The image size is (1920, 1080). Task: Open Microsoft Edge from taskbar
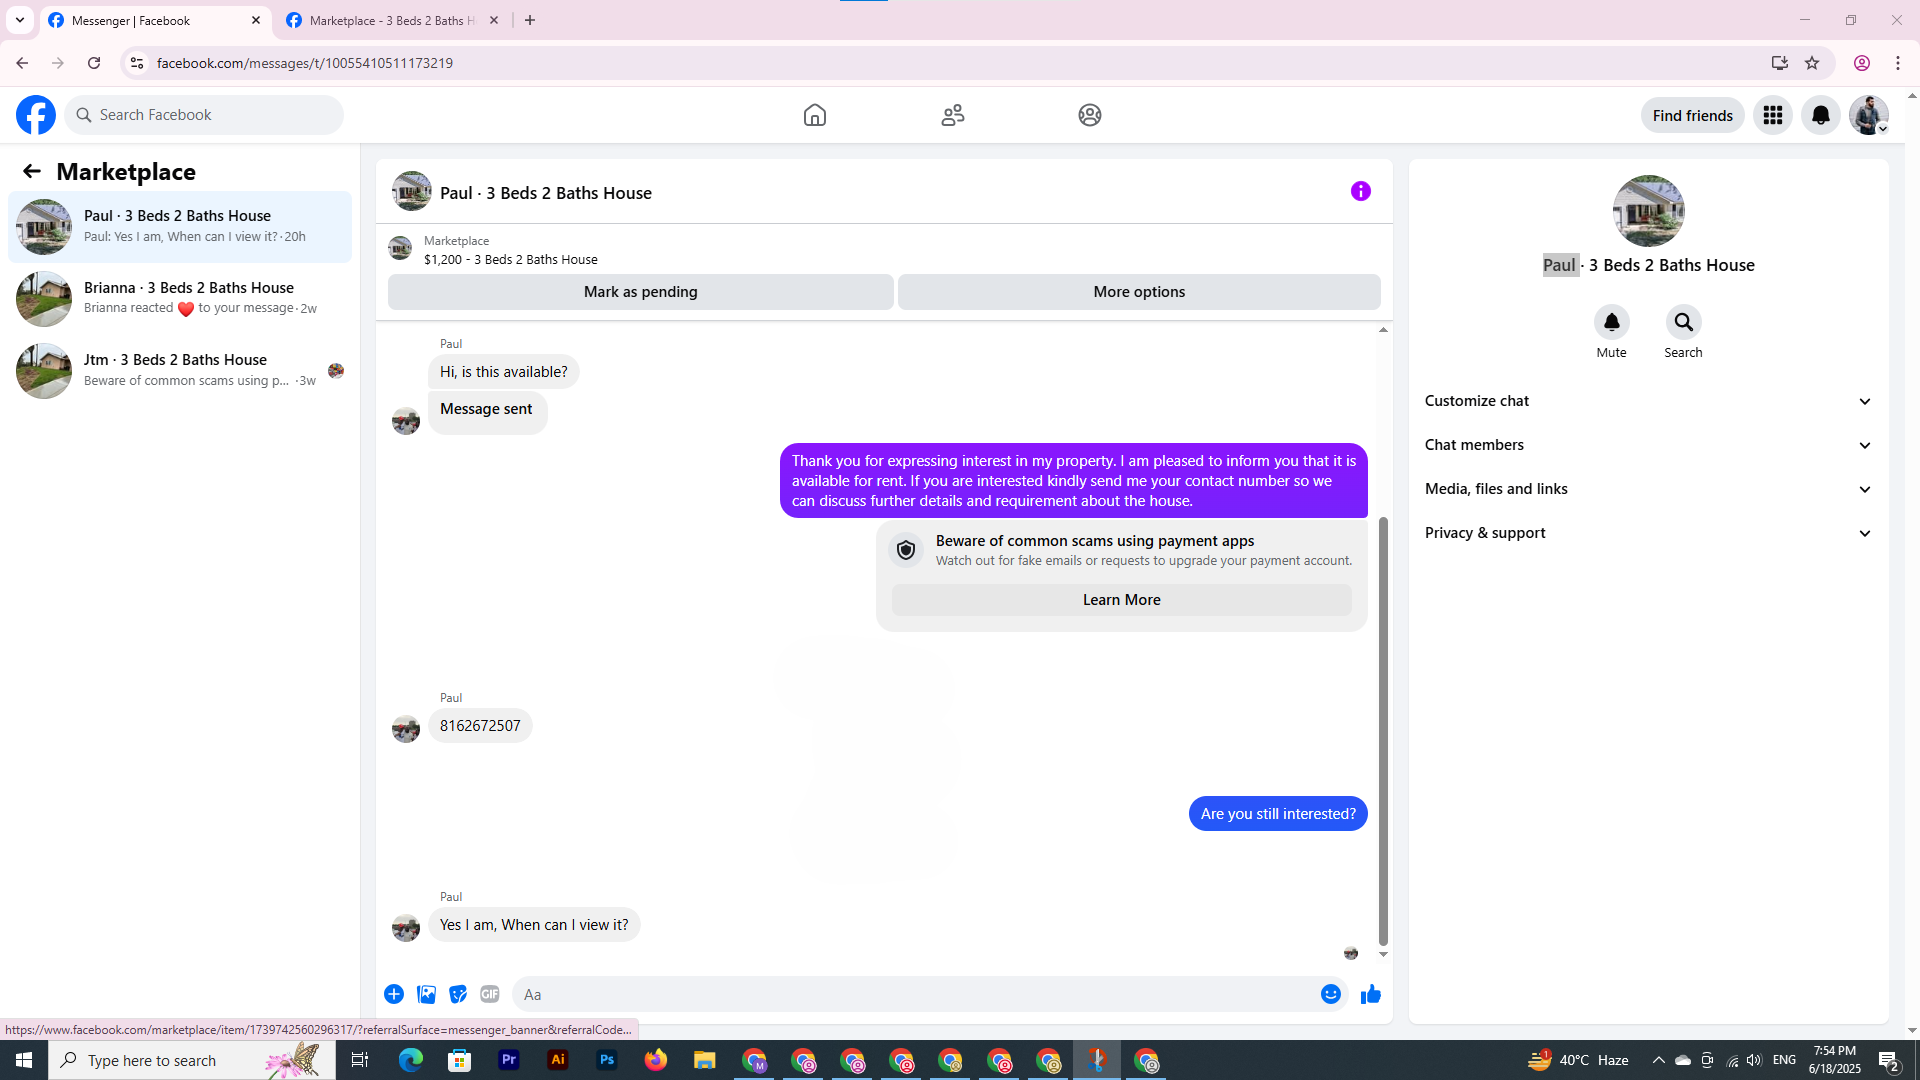(x=411, y=1060)
